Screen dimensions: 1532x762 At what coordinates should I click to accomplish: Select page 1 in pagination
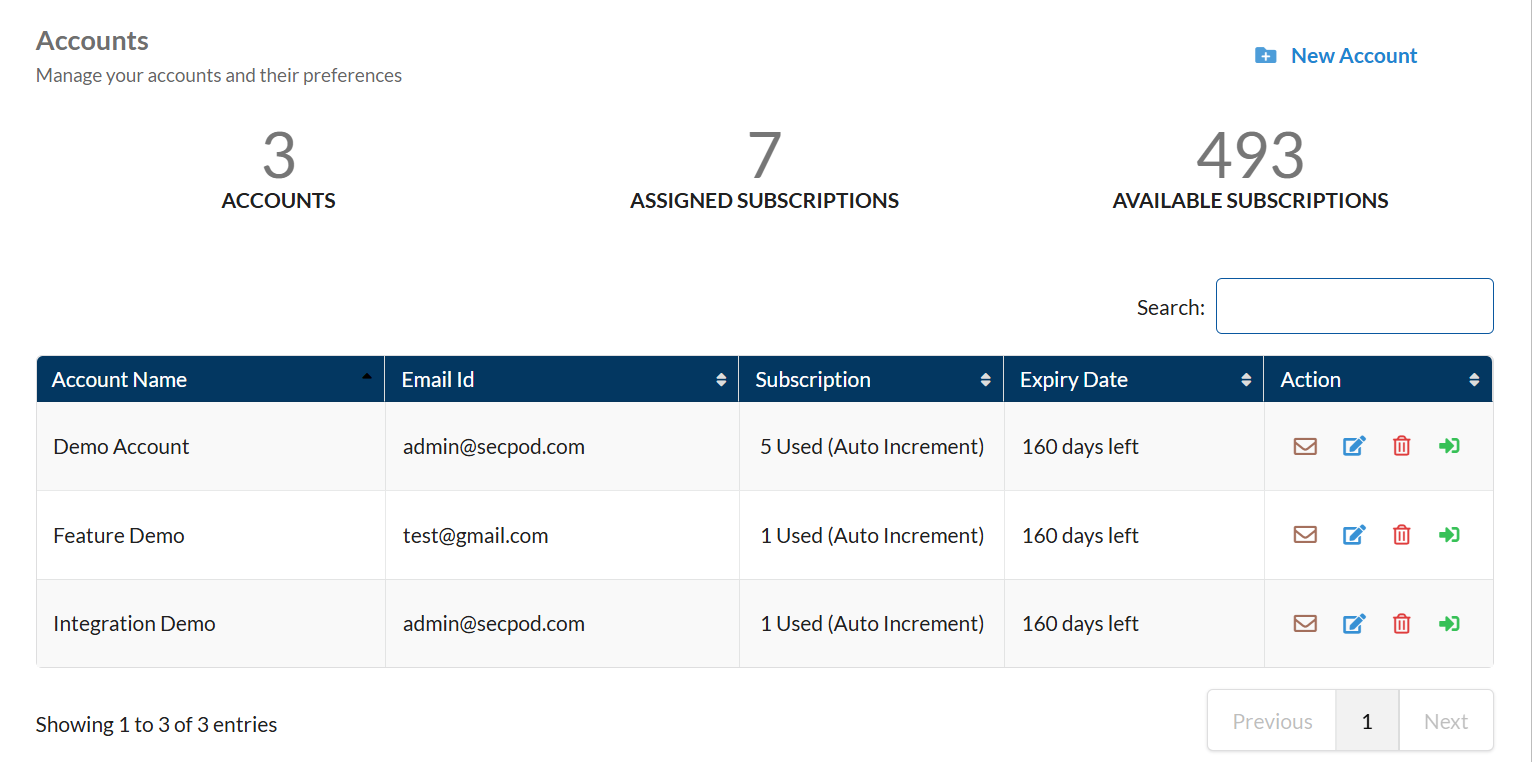tap(1367, 721)
